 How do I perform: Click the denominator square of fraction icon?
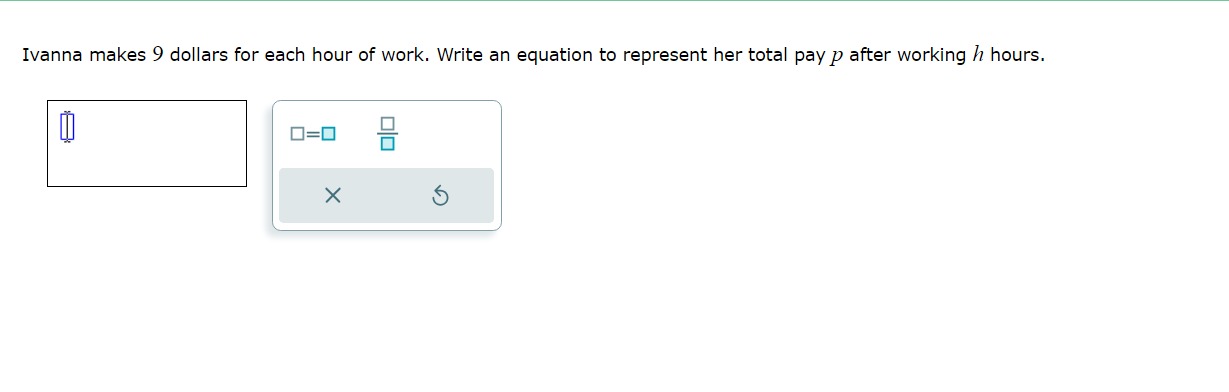387,144
